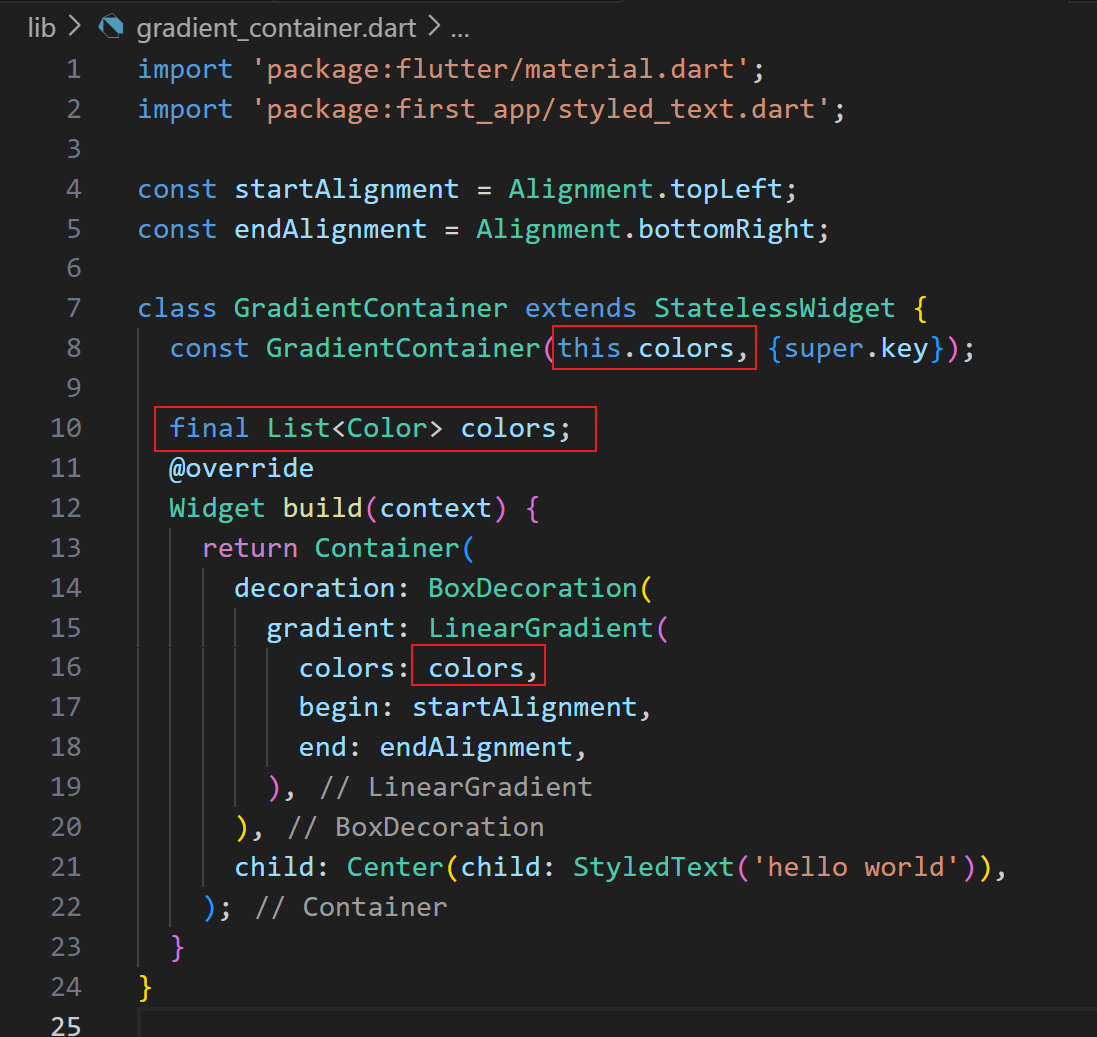Click the Dart file icon in breadcrumb

pyautogui.click(x=111, y=27)
